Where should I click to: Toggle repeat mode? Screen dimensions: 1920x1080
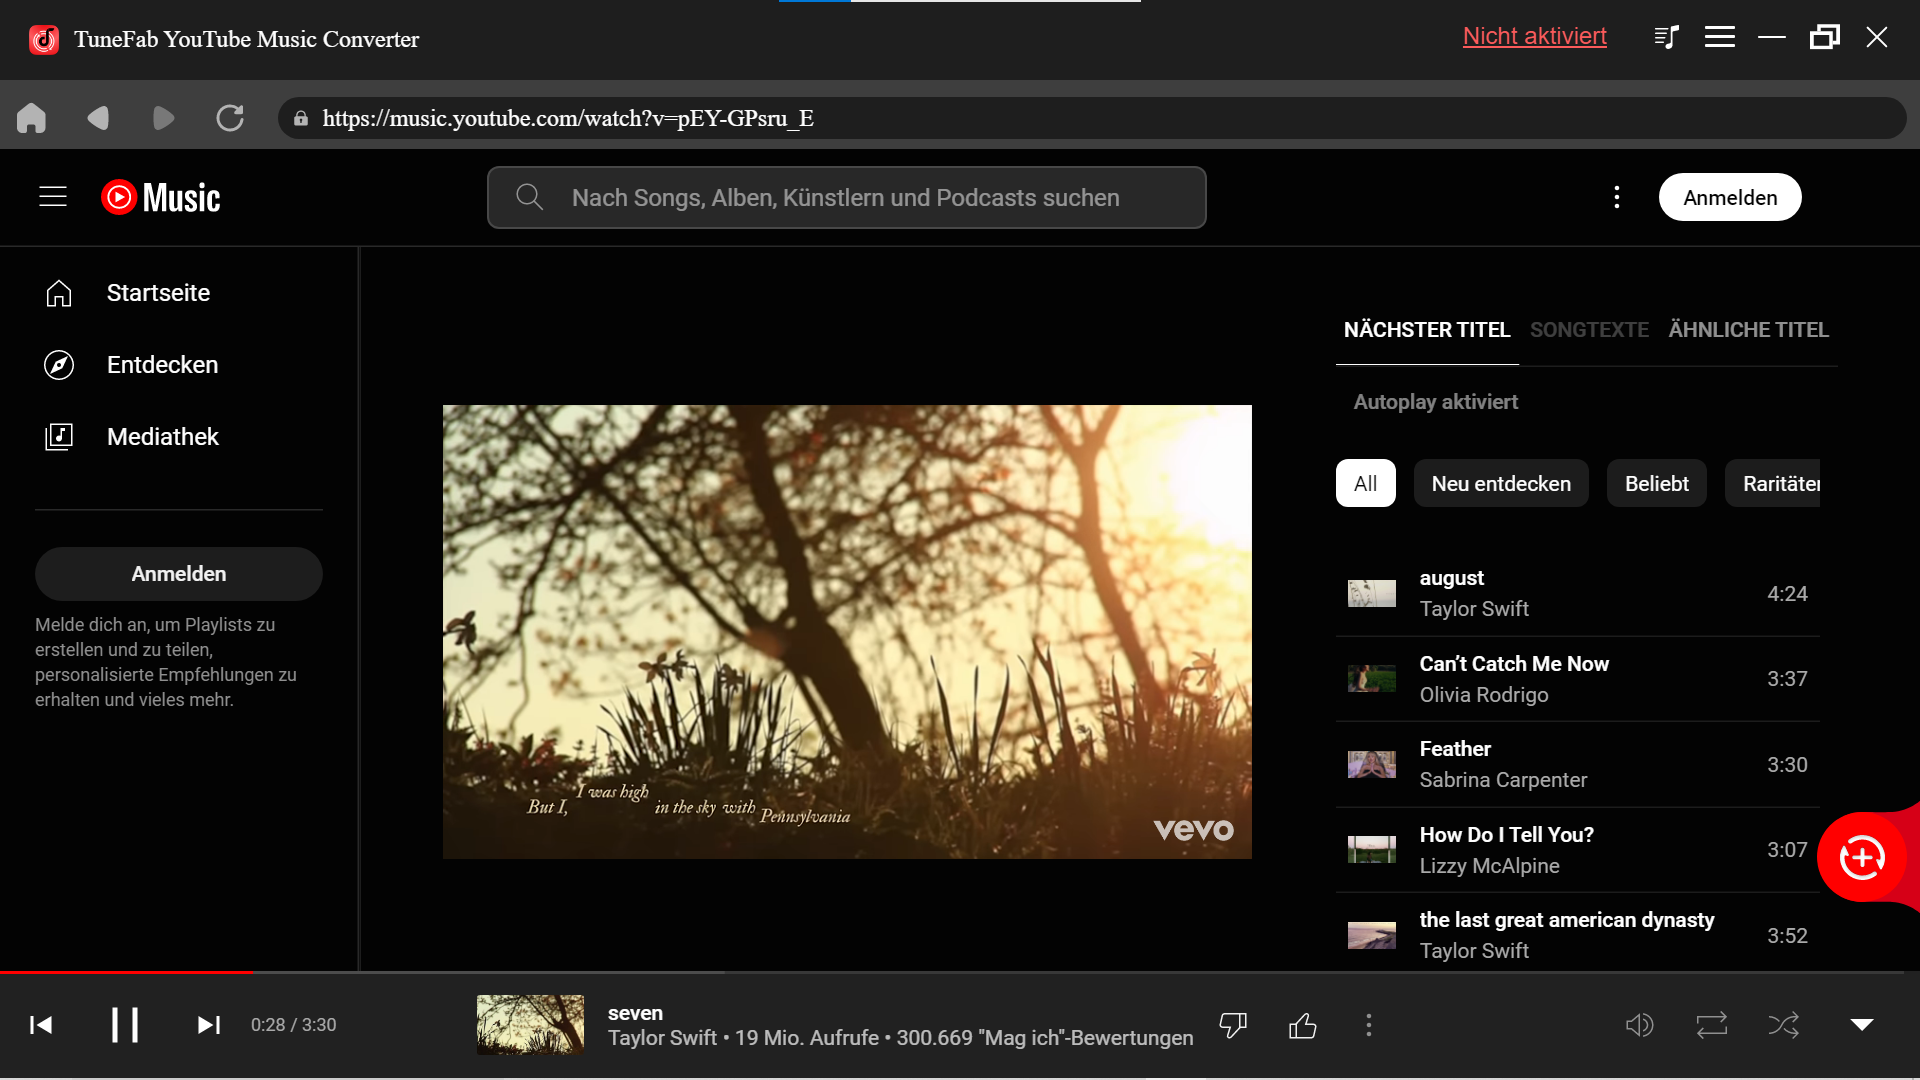pyautogui.click(x=1712, y=1025)
